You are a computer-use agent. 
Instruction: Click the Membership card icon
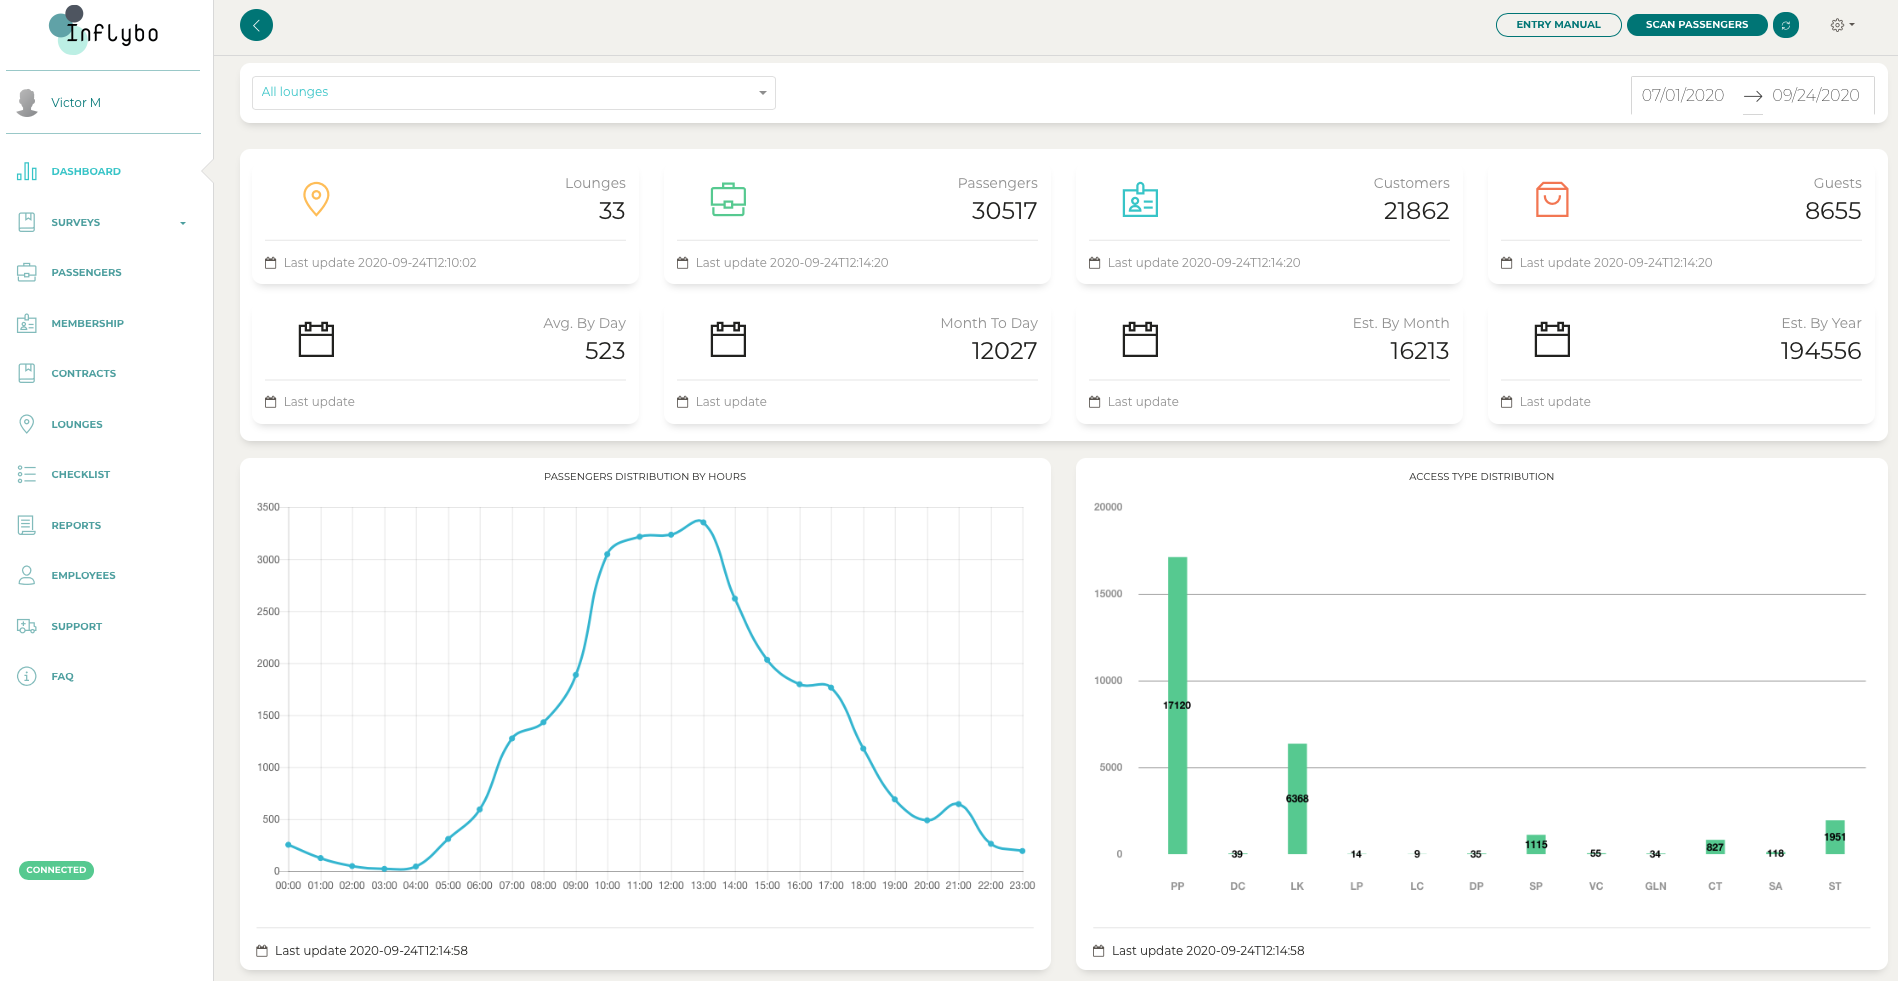(27, 323)
